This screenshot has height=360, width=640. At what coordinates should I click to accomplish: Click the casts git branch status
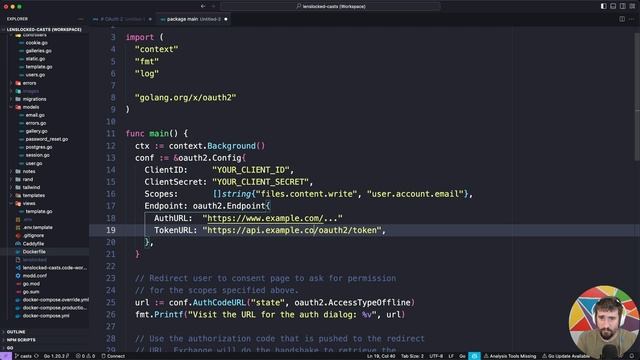coord(23,356)
